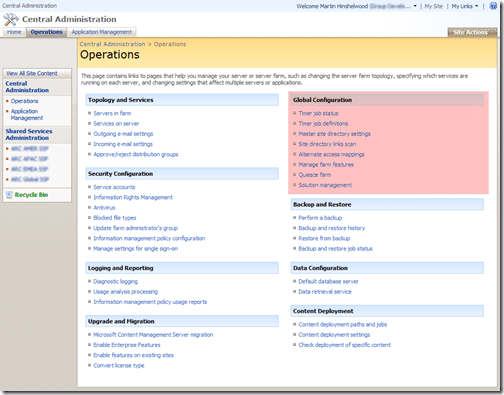
Task: Click Update farm administrator's group
Action: [135, 228]
